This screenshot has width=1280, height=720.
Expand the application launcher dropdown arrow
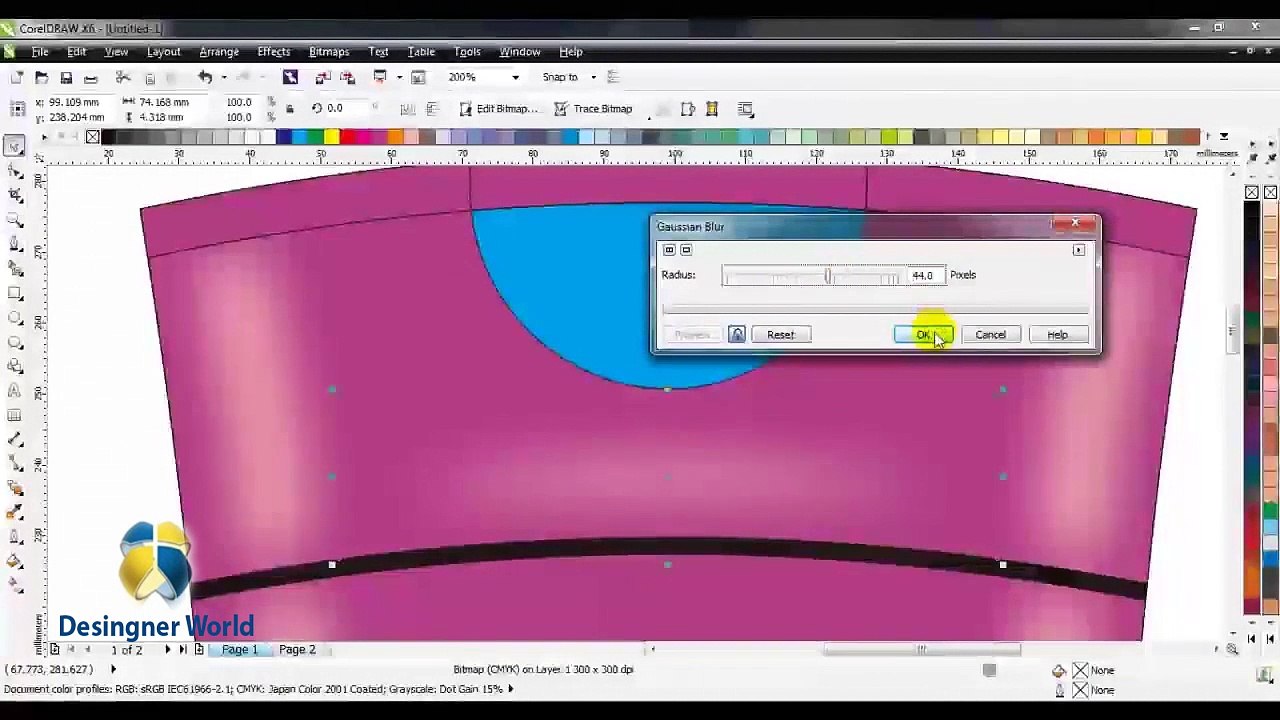point(399,77)
